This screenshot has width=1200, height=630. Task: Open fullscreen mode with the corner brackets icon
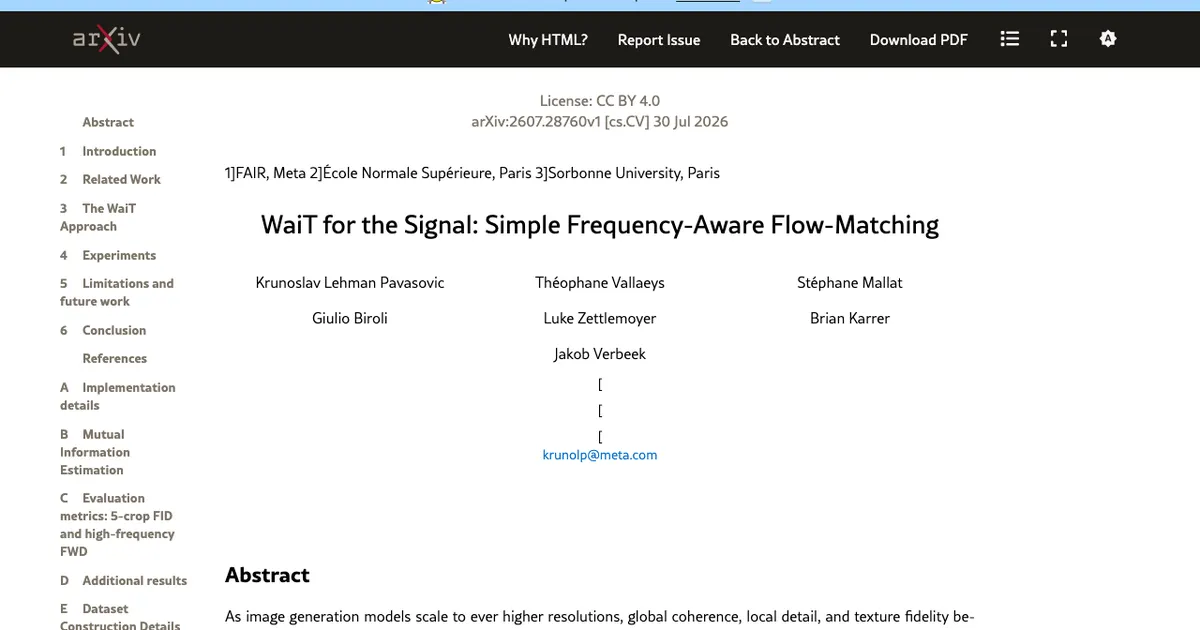click(1059, 39)
